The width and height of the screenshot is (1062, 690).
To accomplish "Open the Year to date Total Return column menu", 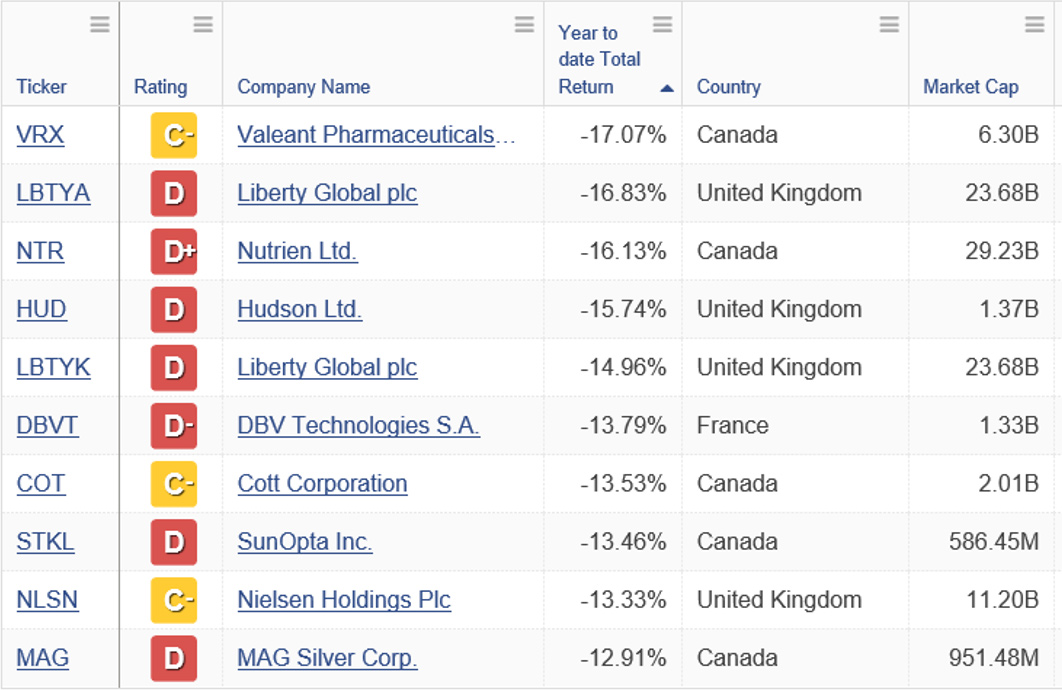I will [x=662, y=25].
